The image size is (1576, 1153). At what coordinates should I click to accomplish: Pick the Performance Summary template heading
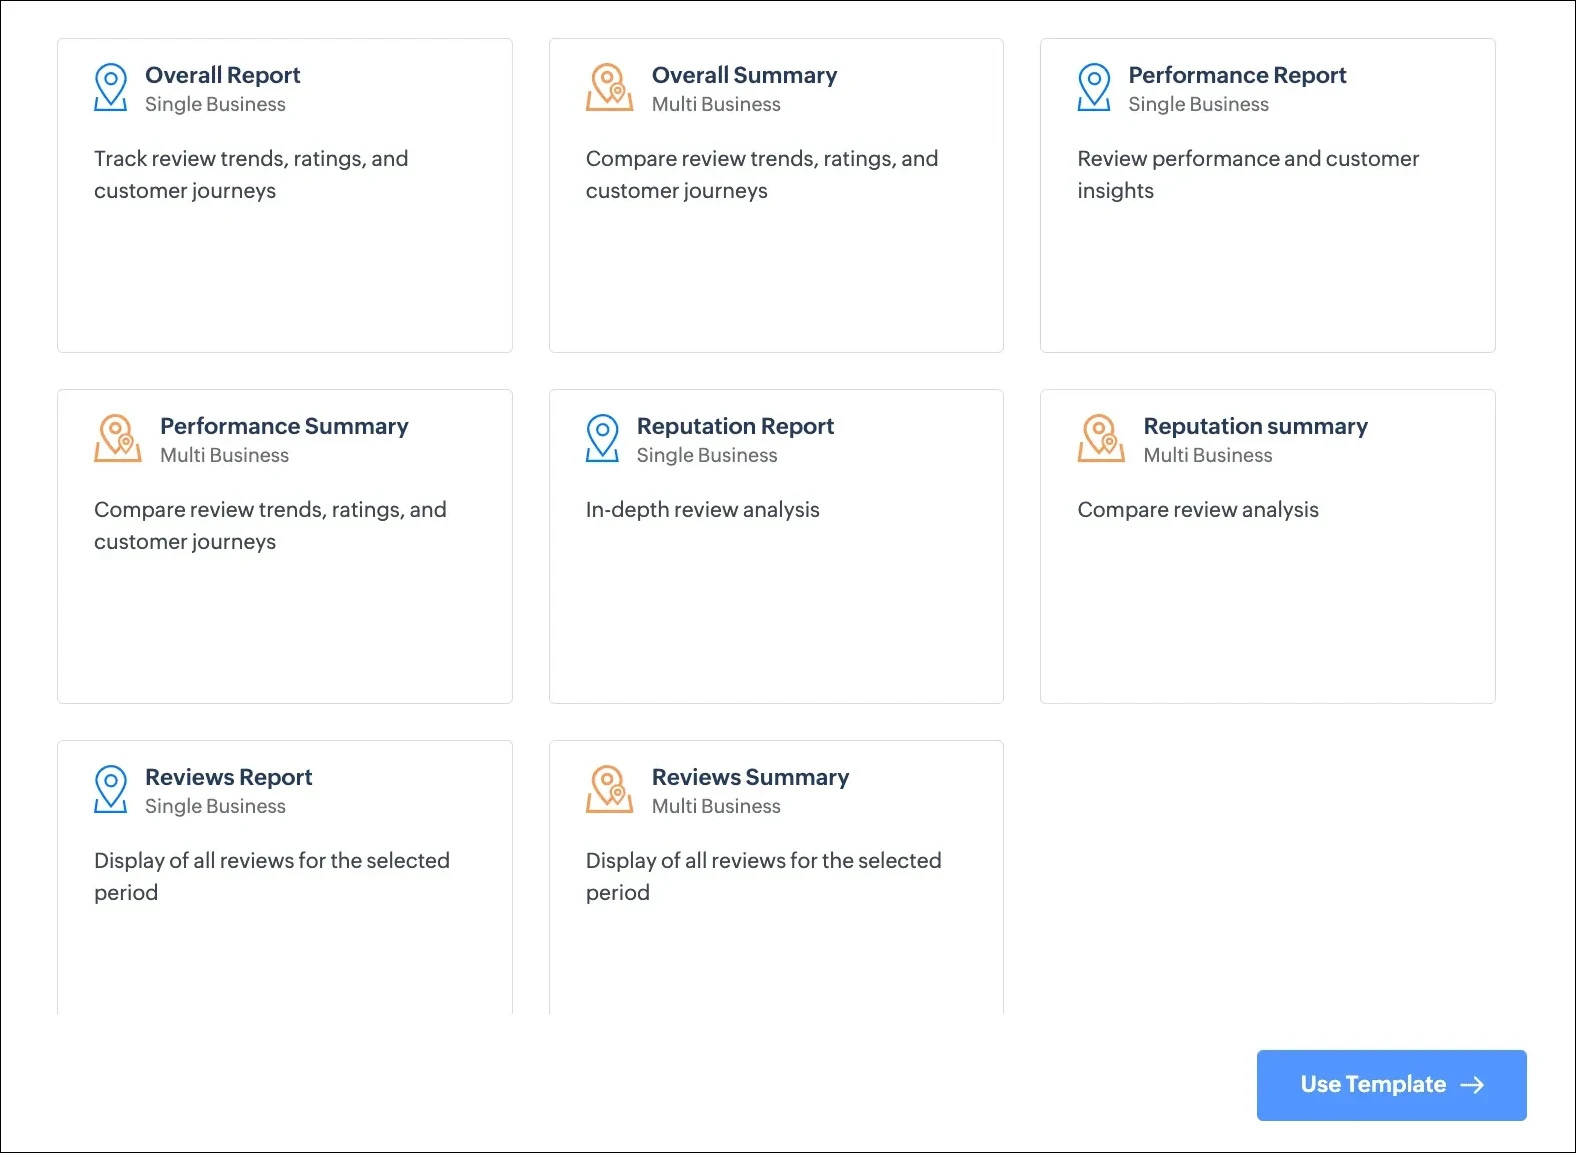tap(284, 426)
